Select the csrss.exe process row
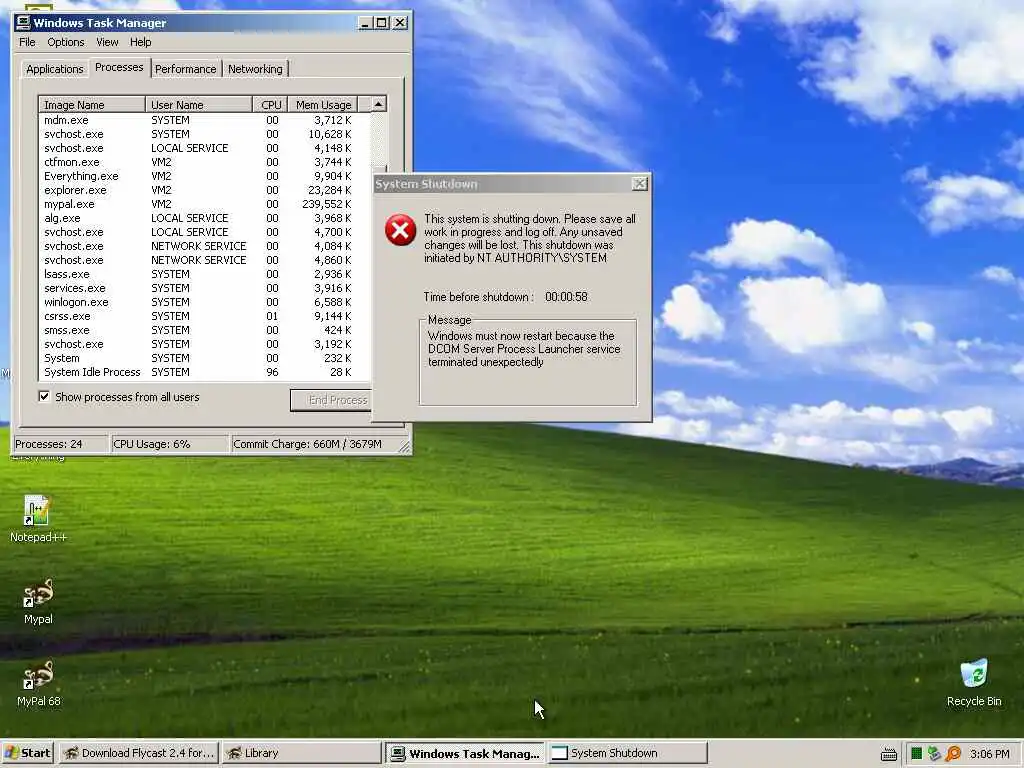 (x=204, y=316)
